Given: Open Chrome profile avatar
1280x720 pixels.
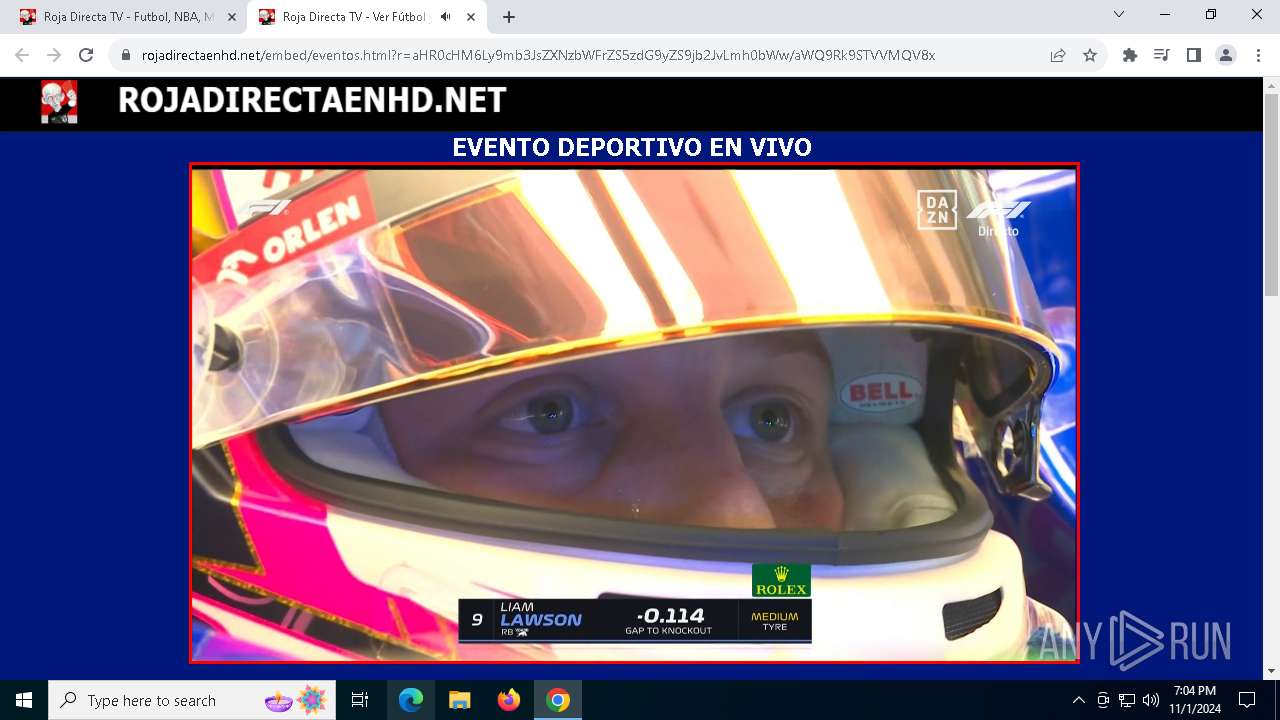Looking at the screenshot, I should [x=1226, y=55].
